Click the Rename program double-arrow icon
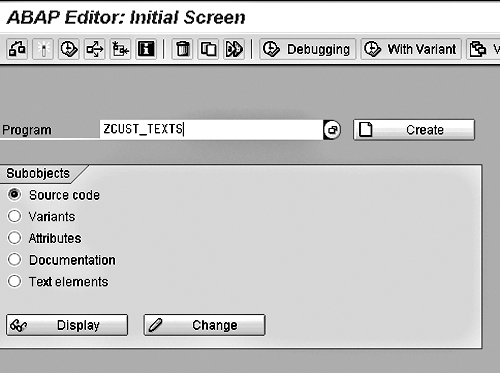Screen dimensions: 500x373 pyautogui.click(x=234, y=49)
